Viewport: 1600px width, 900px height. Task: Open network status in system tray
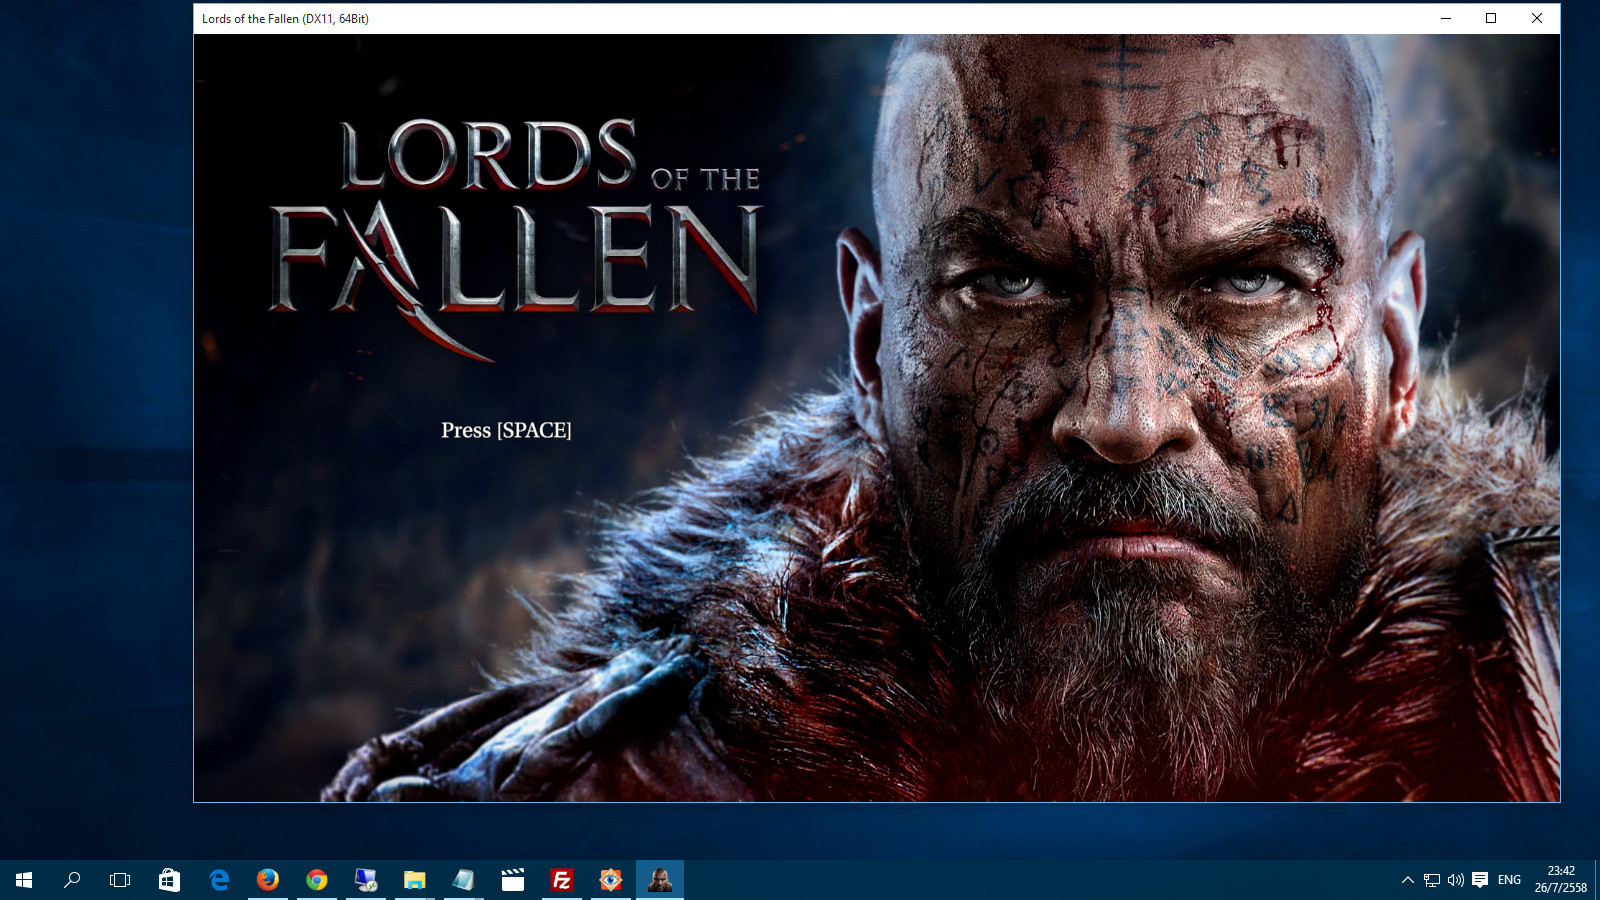[x=1432, y=880]
